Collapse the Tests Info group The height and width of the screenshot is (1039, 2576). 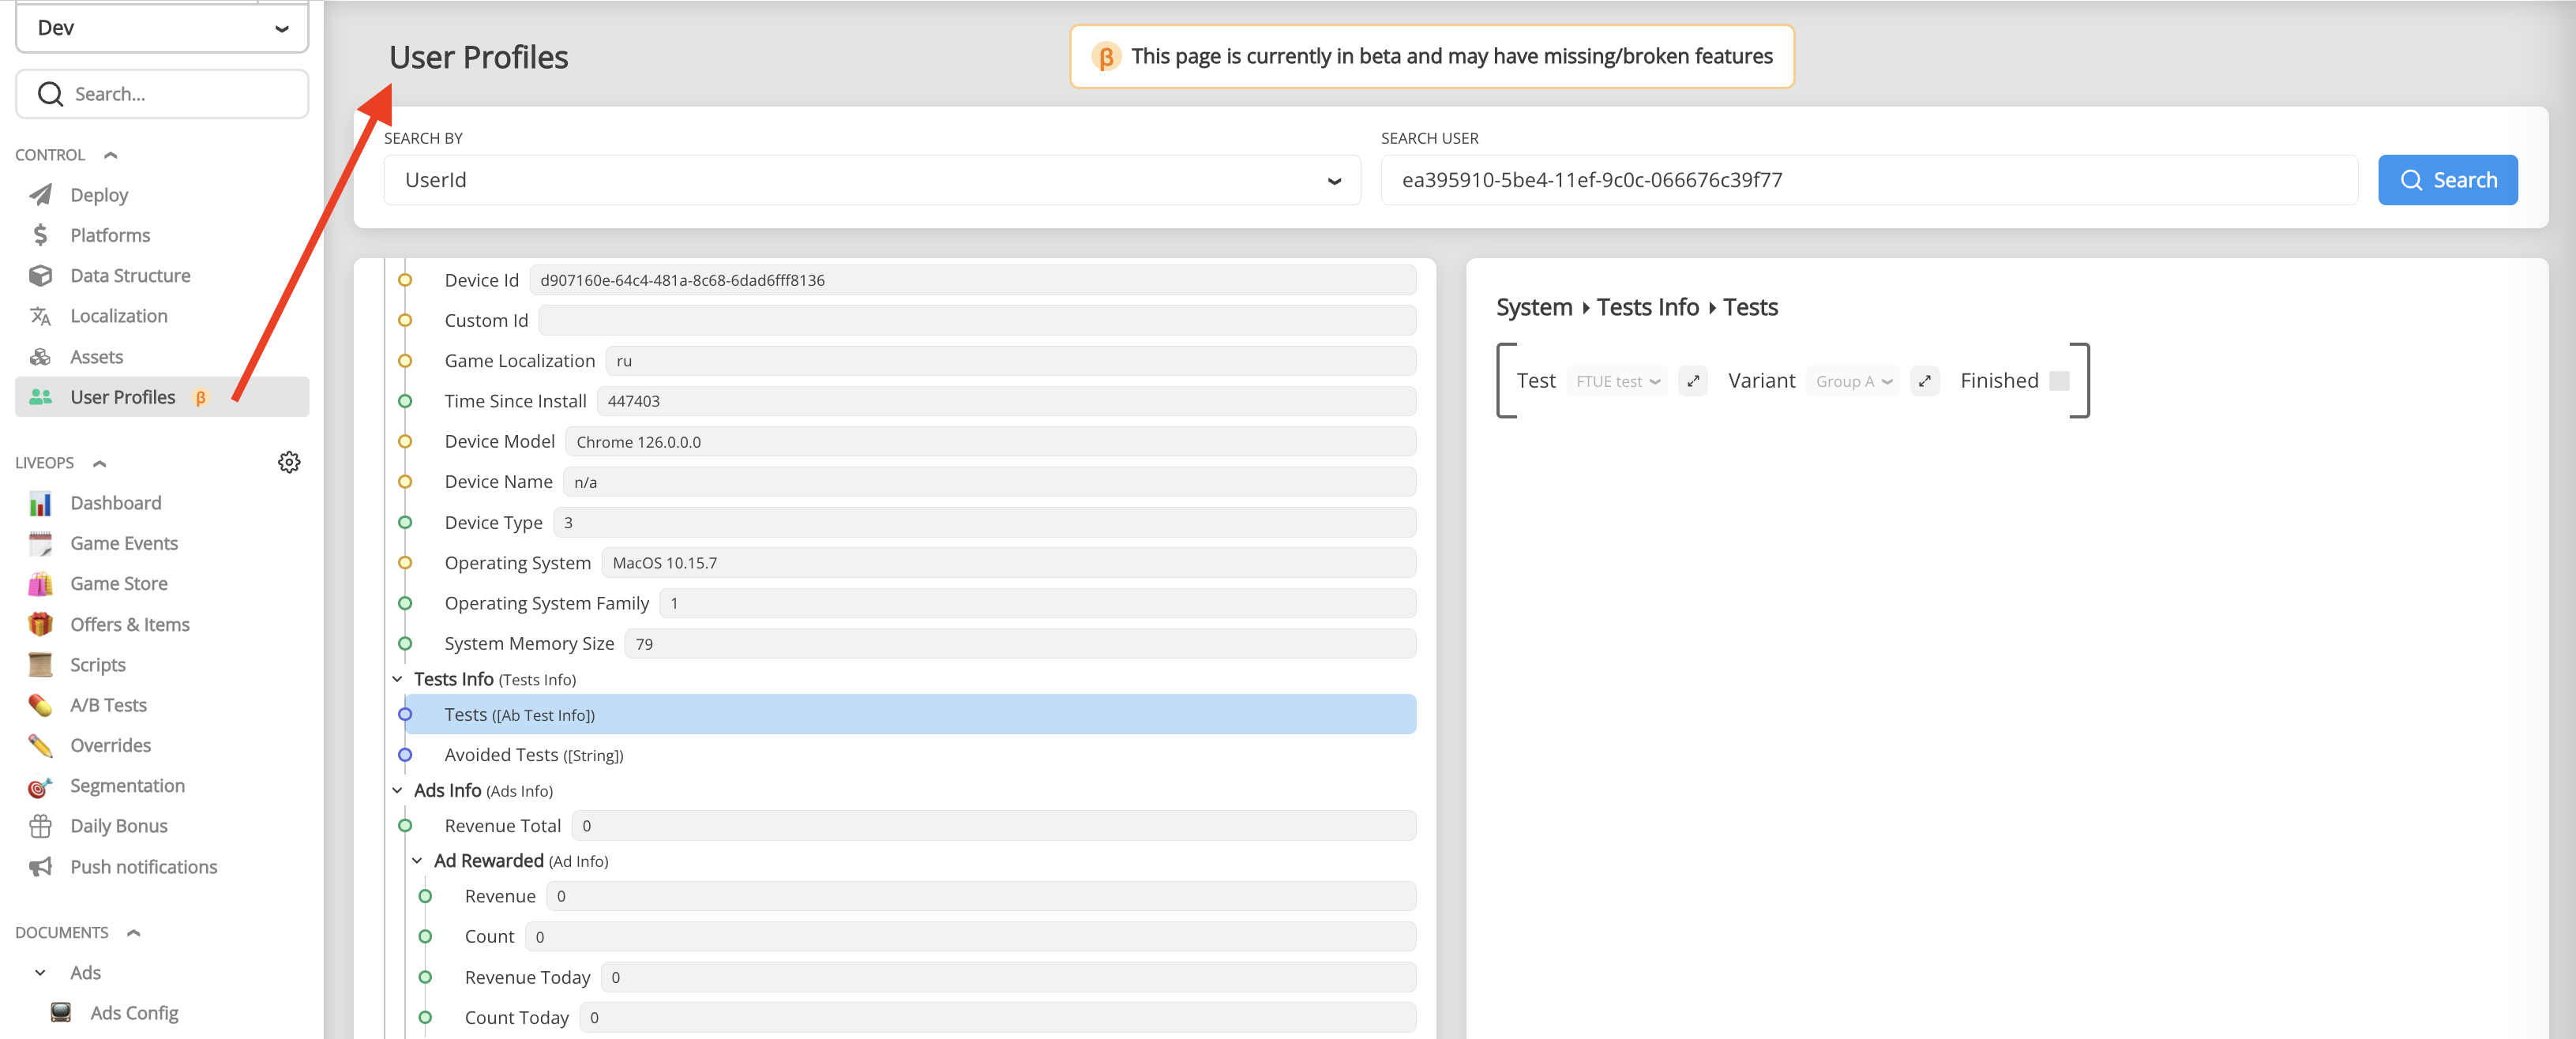pyautogui.click(x=396, y=678)
